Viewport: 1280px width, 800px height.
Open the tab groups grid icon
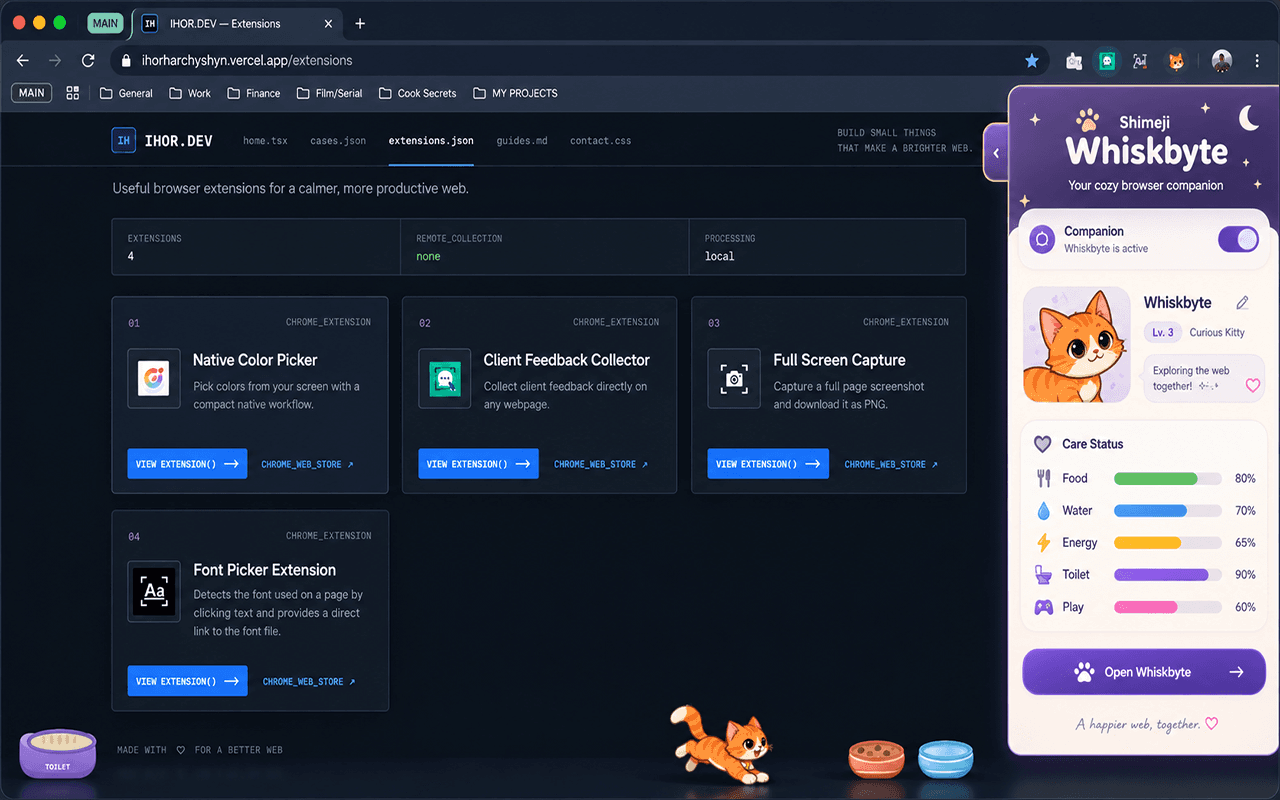point(72,93)
